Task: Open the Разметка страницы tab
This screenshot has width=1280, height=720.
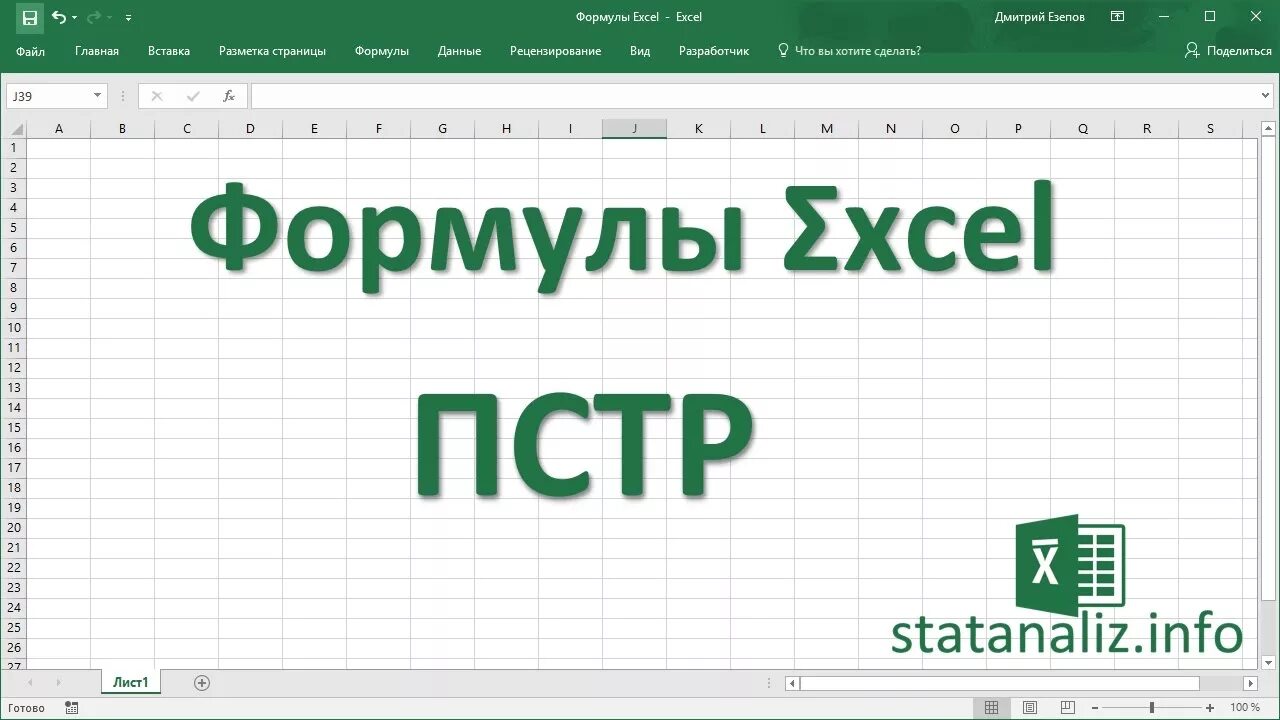Action: point(272,51)
